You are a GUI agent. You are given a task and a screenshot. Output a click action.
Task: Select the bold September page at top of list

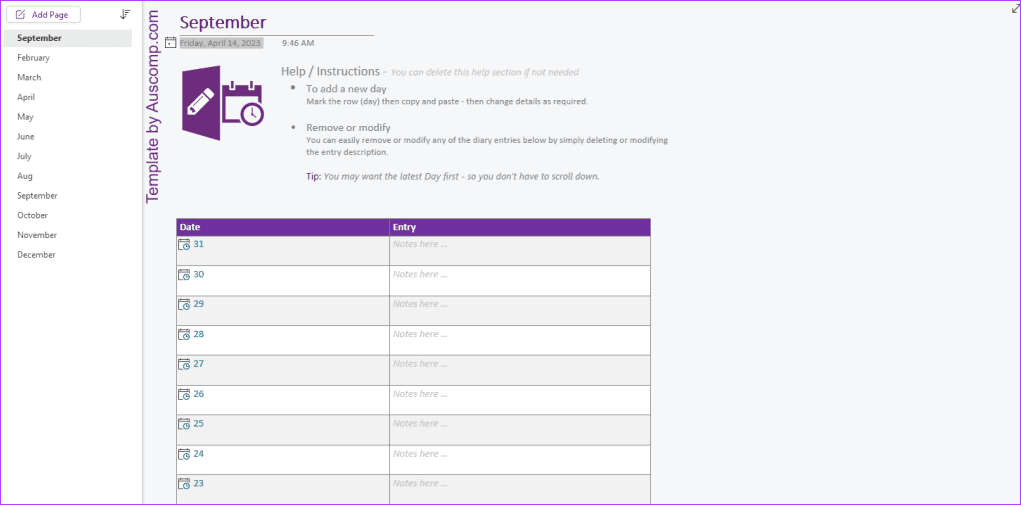(x=68, y=38)
